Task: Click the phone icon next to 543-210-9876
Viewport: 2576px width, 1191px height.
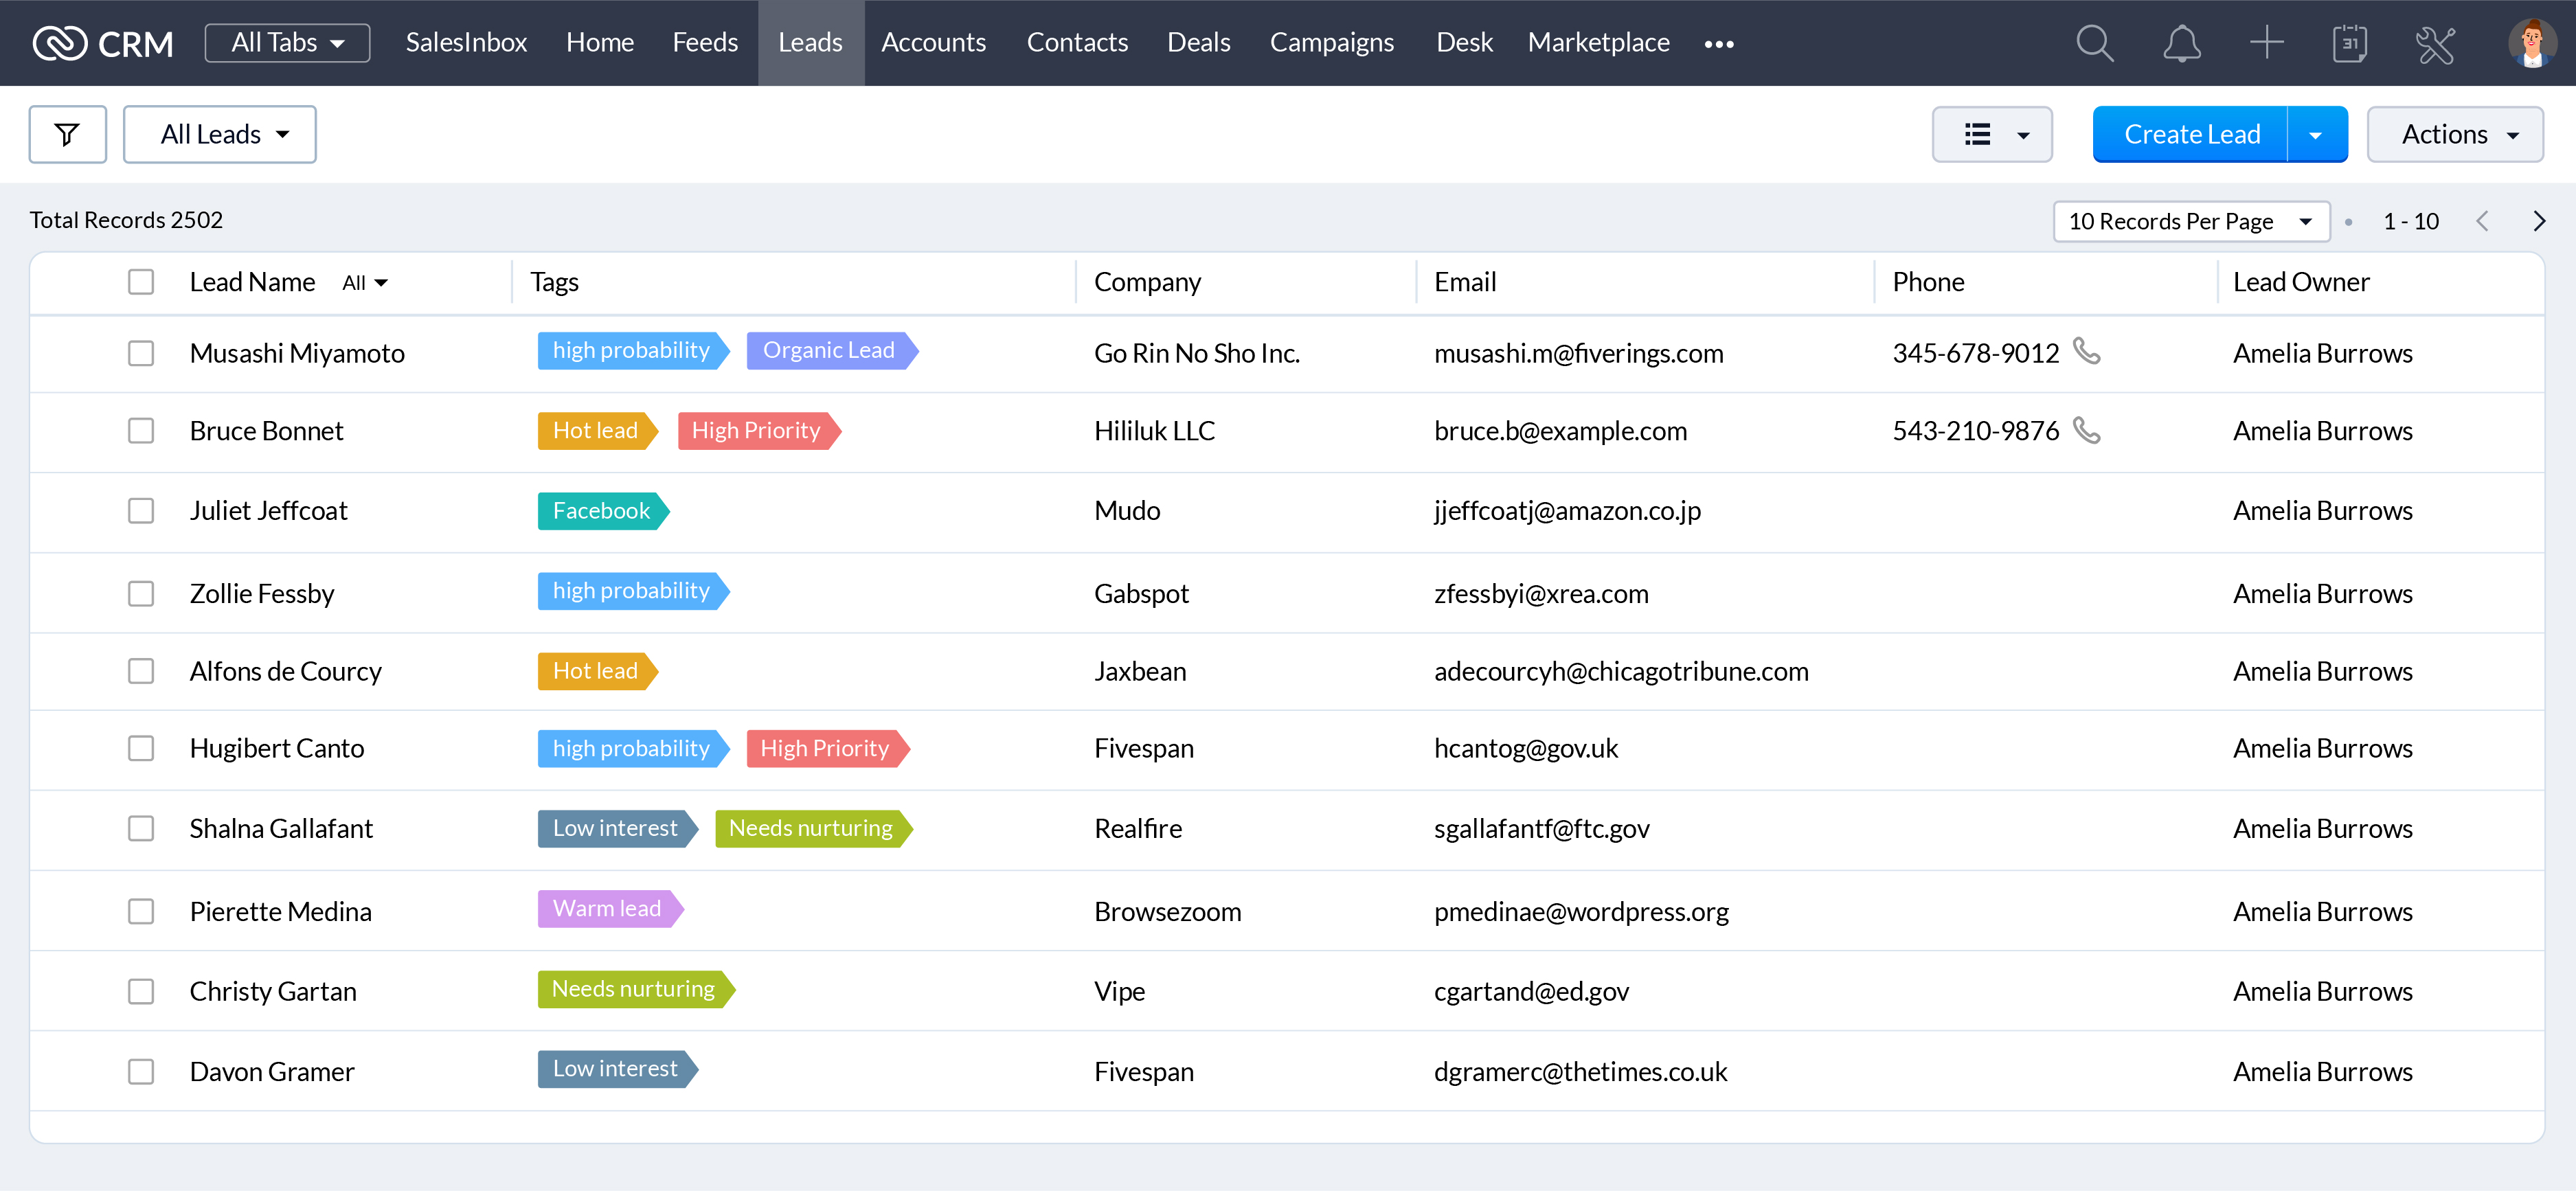Action: (x=2086, y=430)
